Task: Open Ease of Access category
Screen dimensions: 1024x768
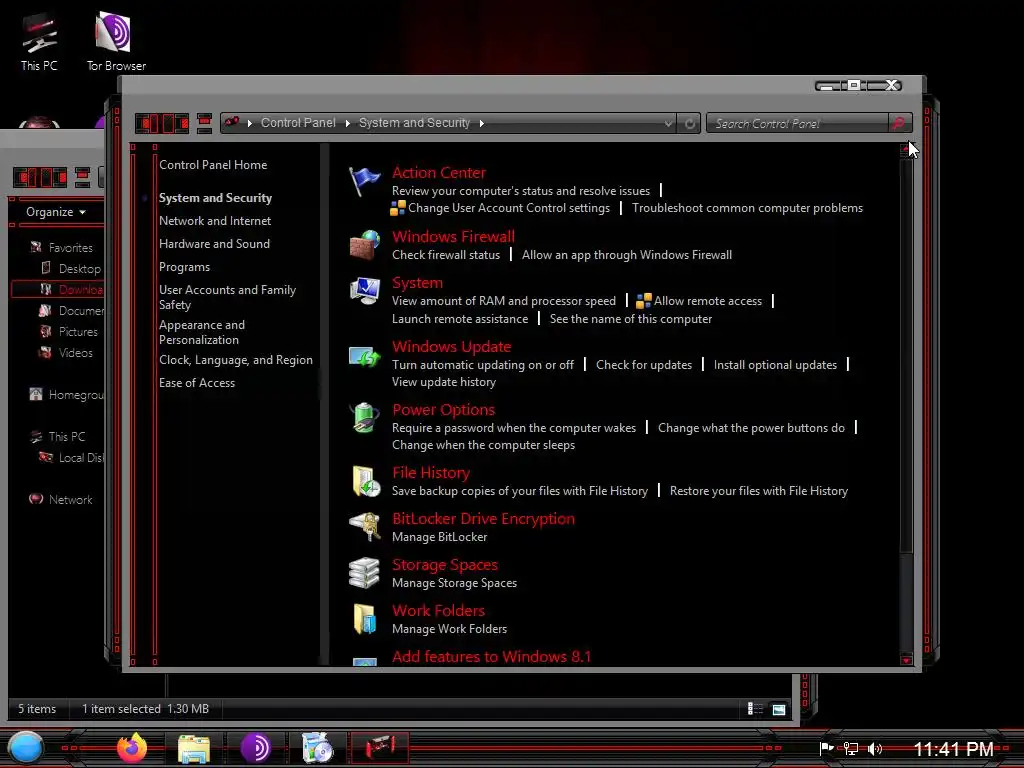Action: coord(197,383)
